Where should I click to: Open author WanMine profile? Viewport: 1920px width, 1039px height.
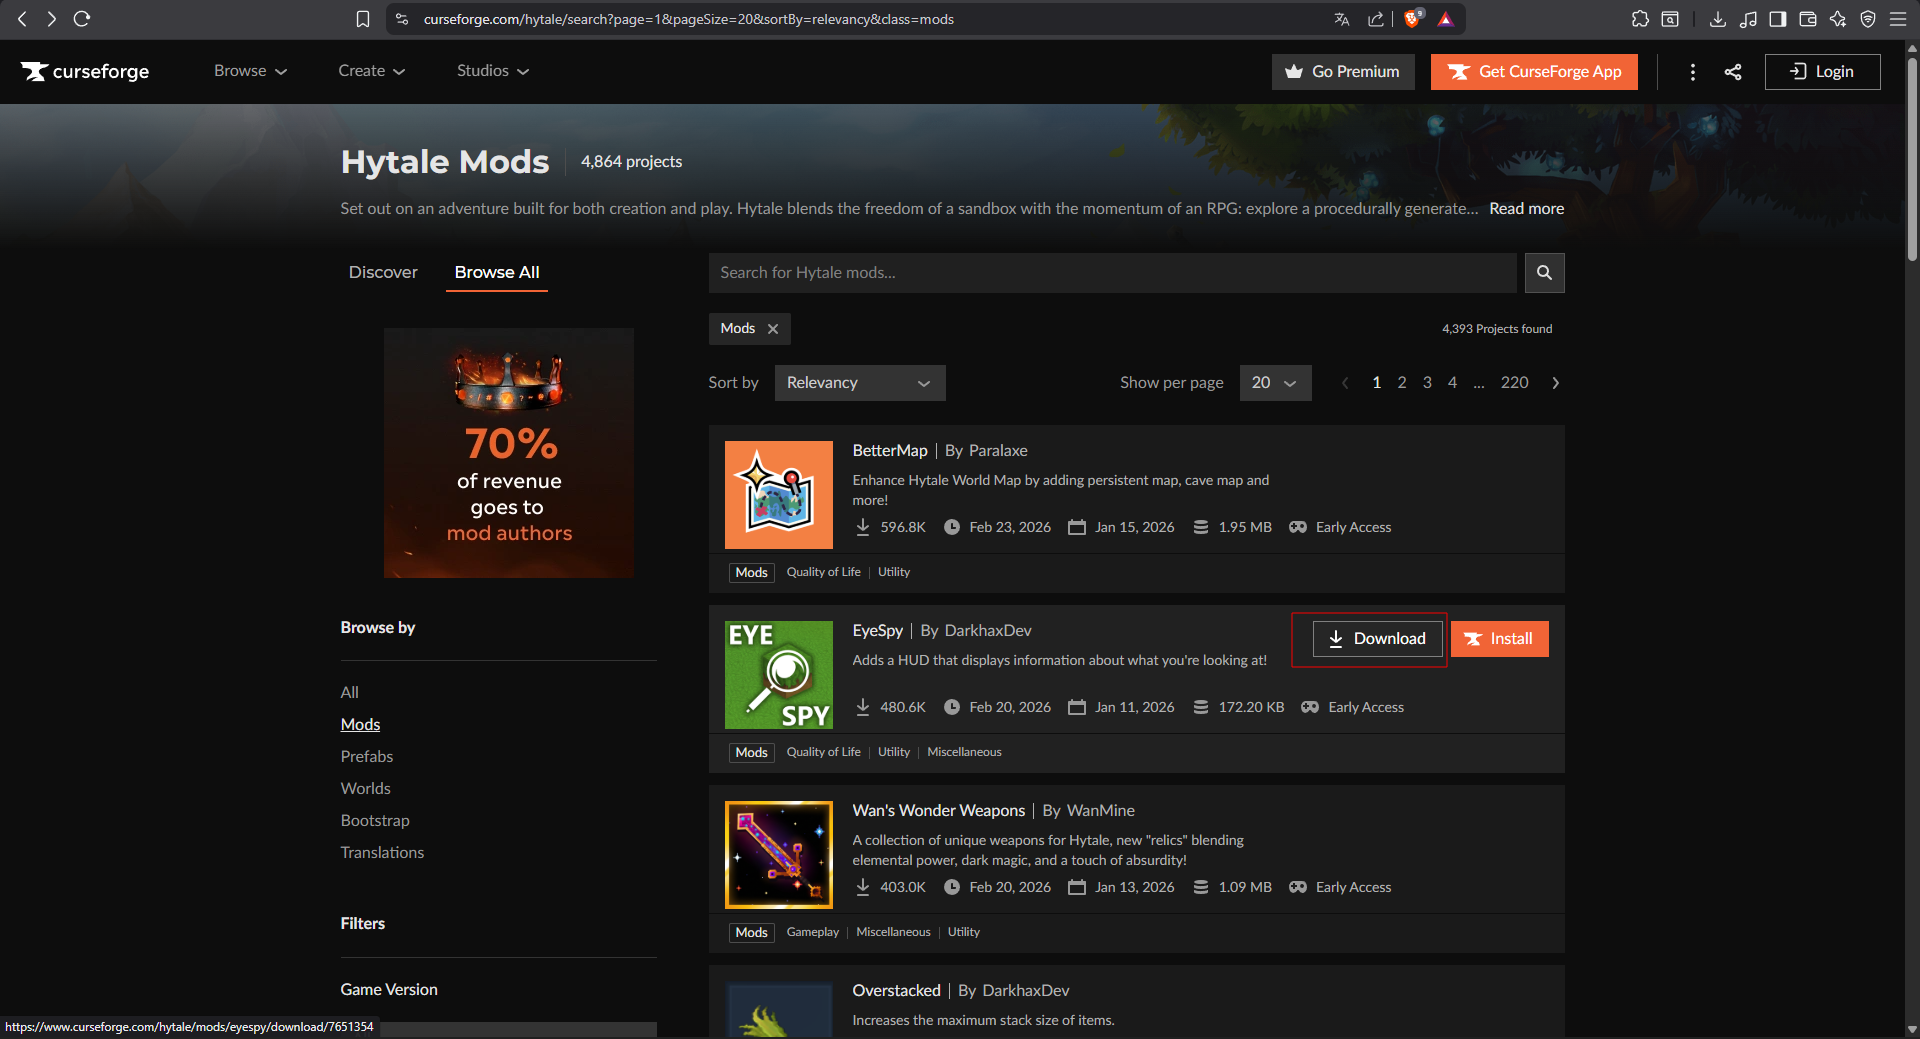(1101, 810)
